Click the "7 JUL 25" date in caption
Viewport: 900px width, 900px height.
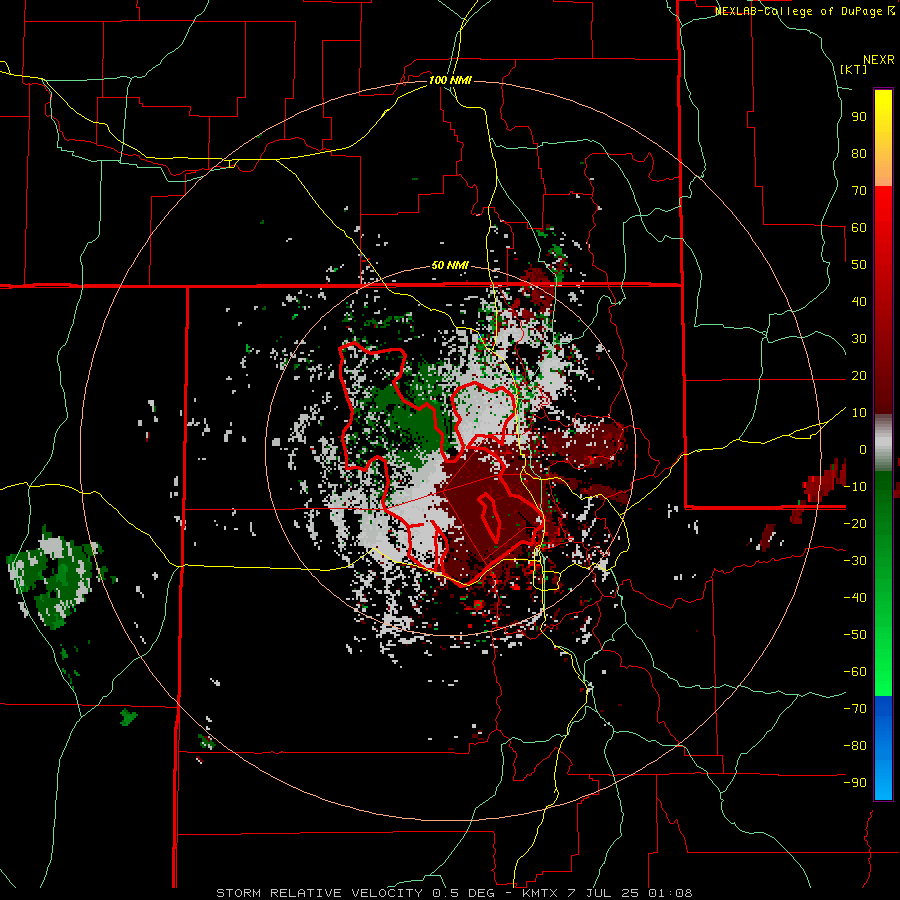604,893
